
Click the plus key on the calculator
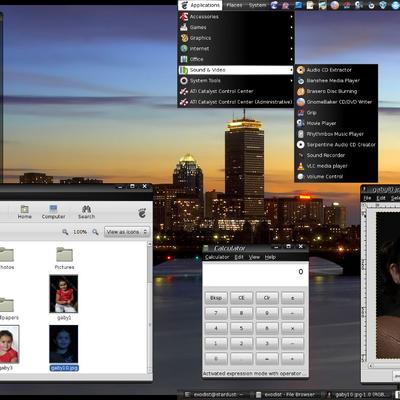tap(292, 359)
